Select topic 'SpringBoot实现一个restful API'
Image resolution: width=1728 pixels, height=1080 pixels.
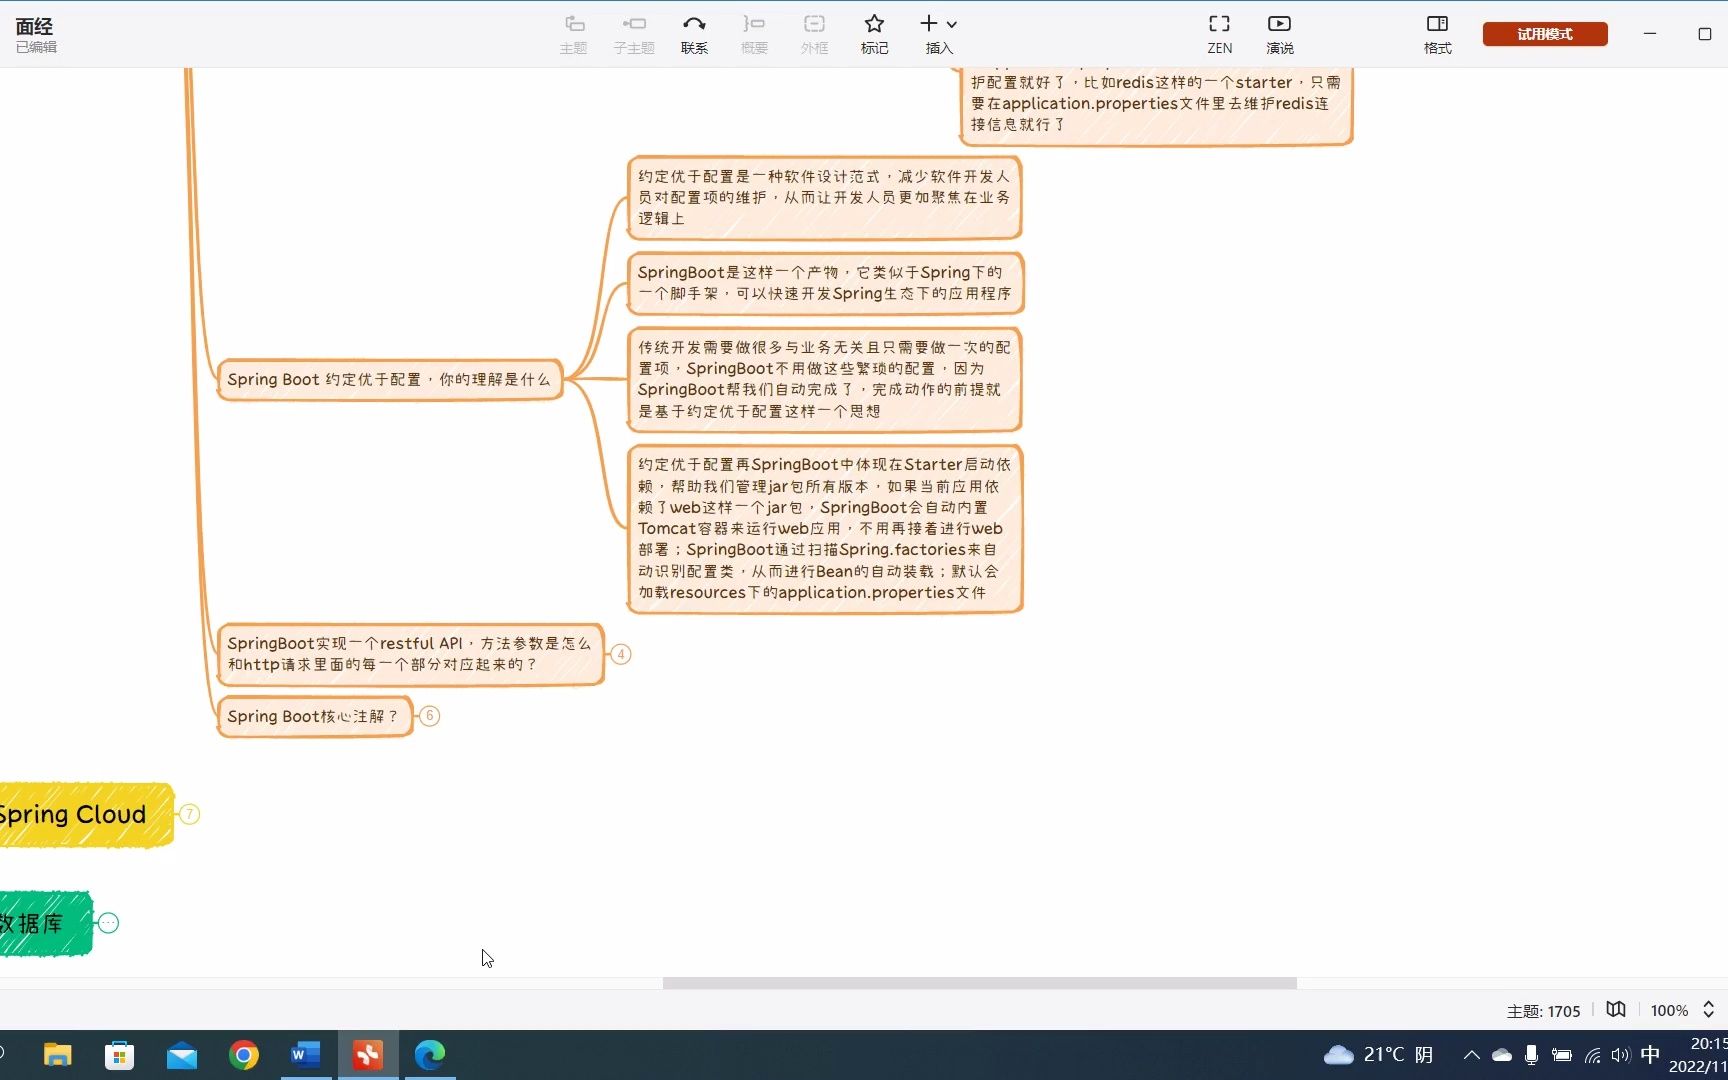pyautogui.click(x=410, y=654)
